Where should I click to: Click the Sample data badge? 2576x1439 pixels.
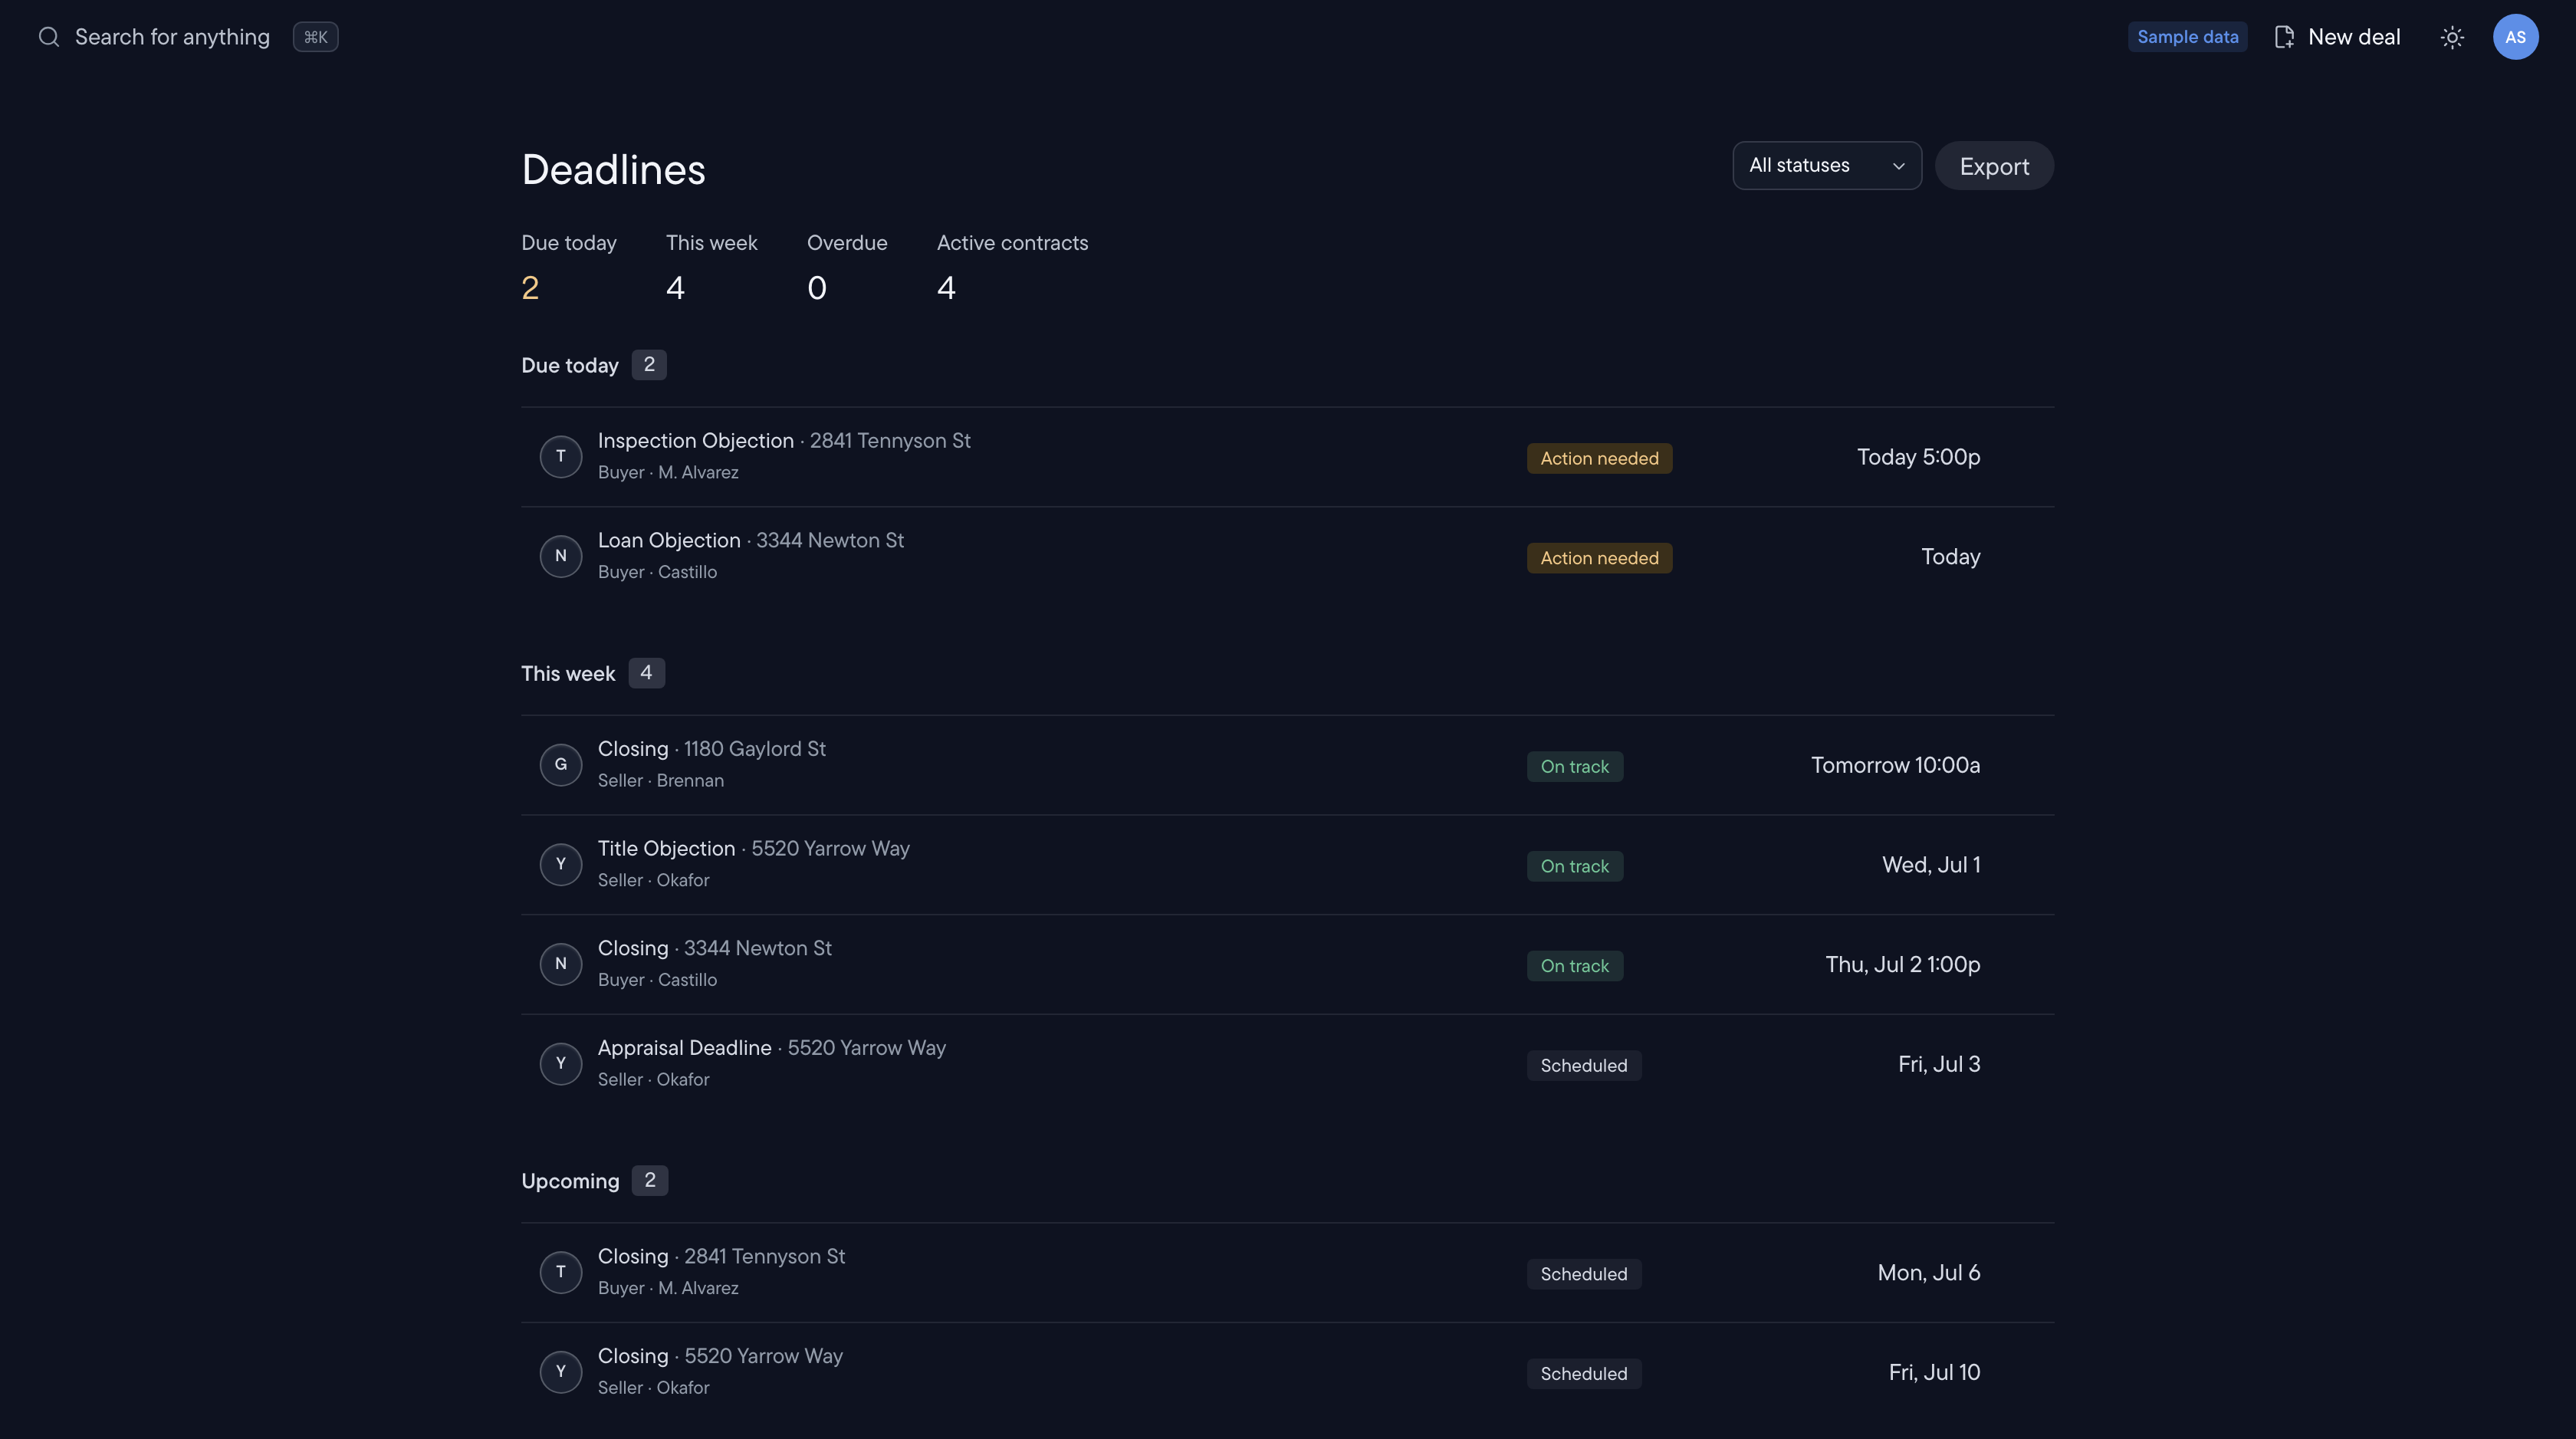[x=2187, y=37]
